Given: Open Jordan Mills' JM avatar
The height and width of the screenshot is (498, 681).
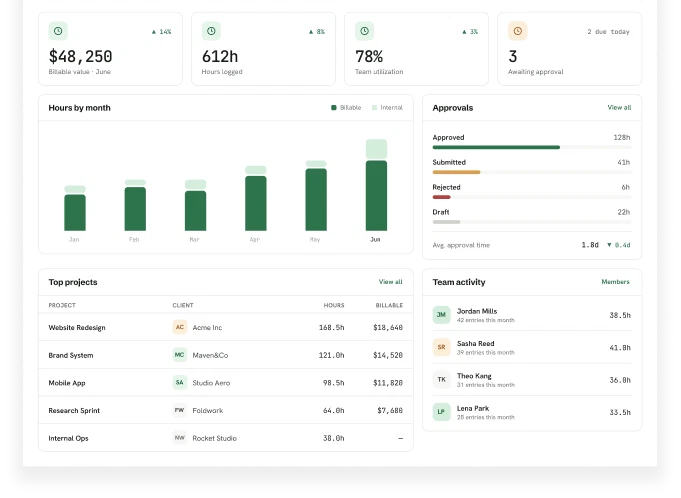Looking at the screenshot, I should (441, 315).
